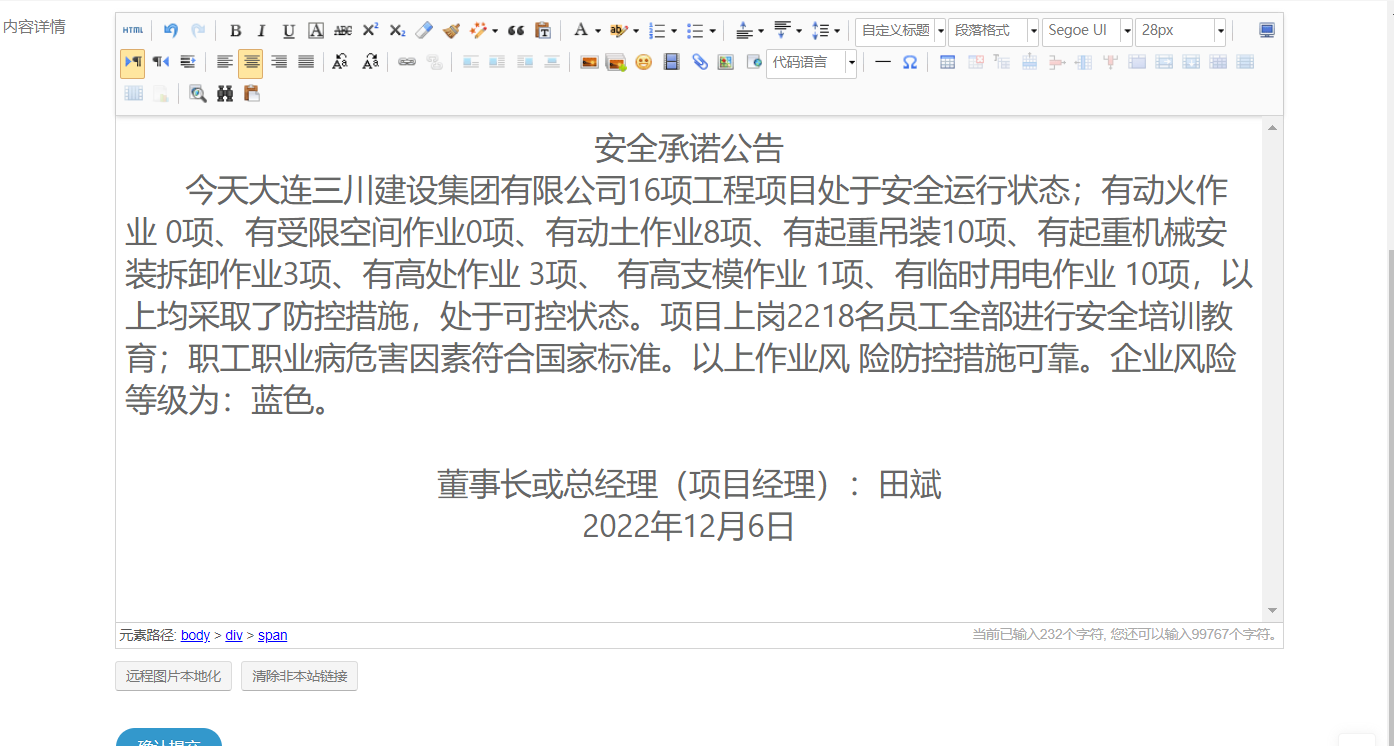This screenshot has height=746, width=1394.
Task: Convert text to lowercase
Action: tap(370, 62)
